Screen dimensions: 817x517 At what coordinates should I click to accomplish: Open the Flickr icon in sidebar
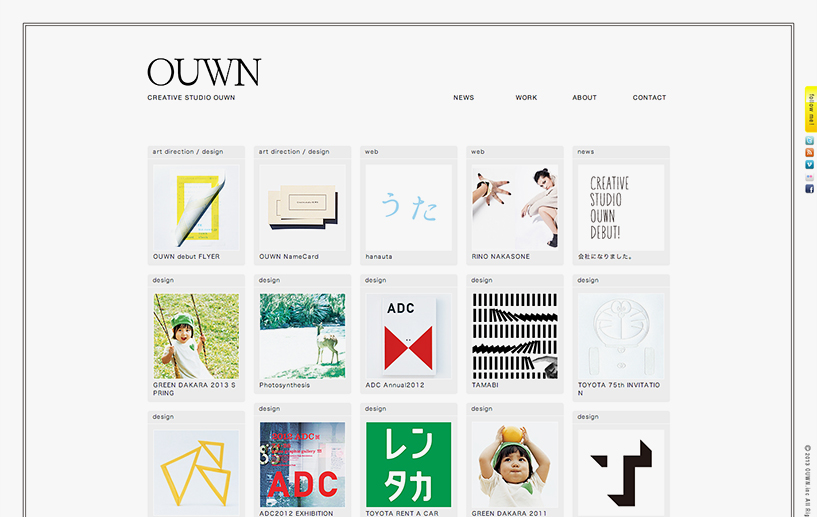point(809,177)
